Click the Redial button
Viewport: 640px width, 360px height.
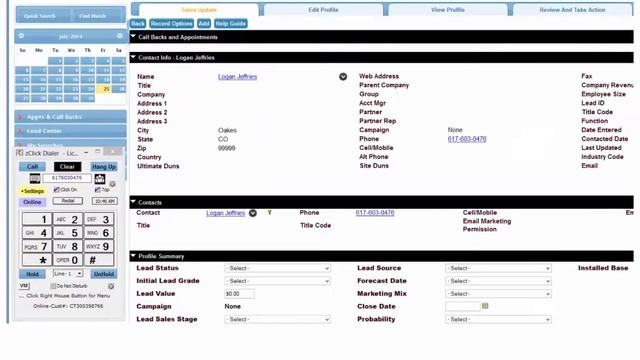click(x=68, y=201)
